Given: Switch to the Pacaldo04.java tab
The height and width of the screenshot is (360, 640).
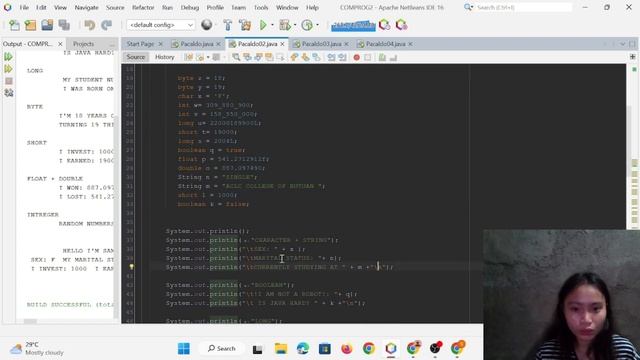Looking at the screenshot, I should 385,44.
